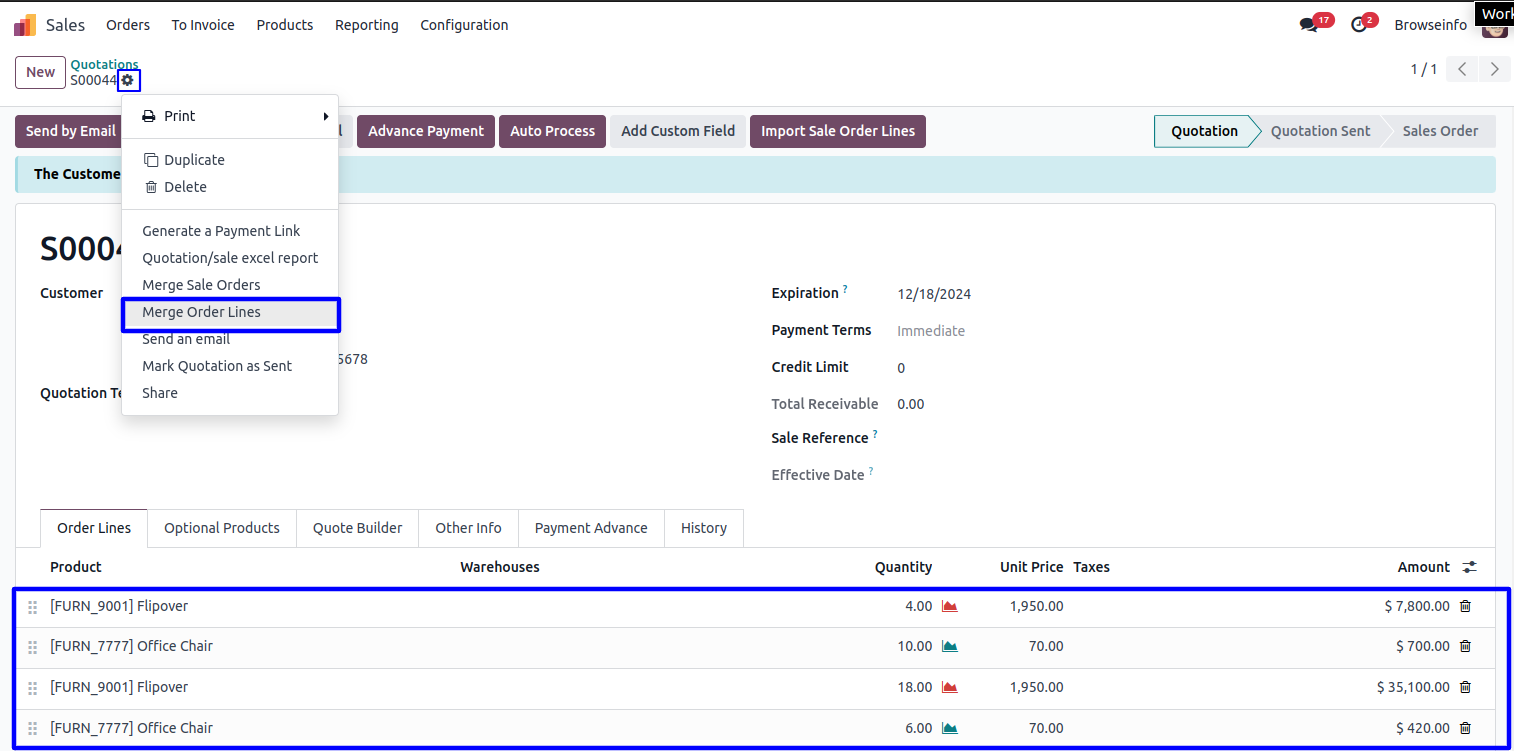Viewport: 1514px width, 751px height.
Task: Choose Duplicate in the actions menu
Action: tap(194, 160)
